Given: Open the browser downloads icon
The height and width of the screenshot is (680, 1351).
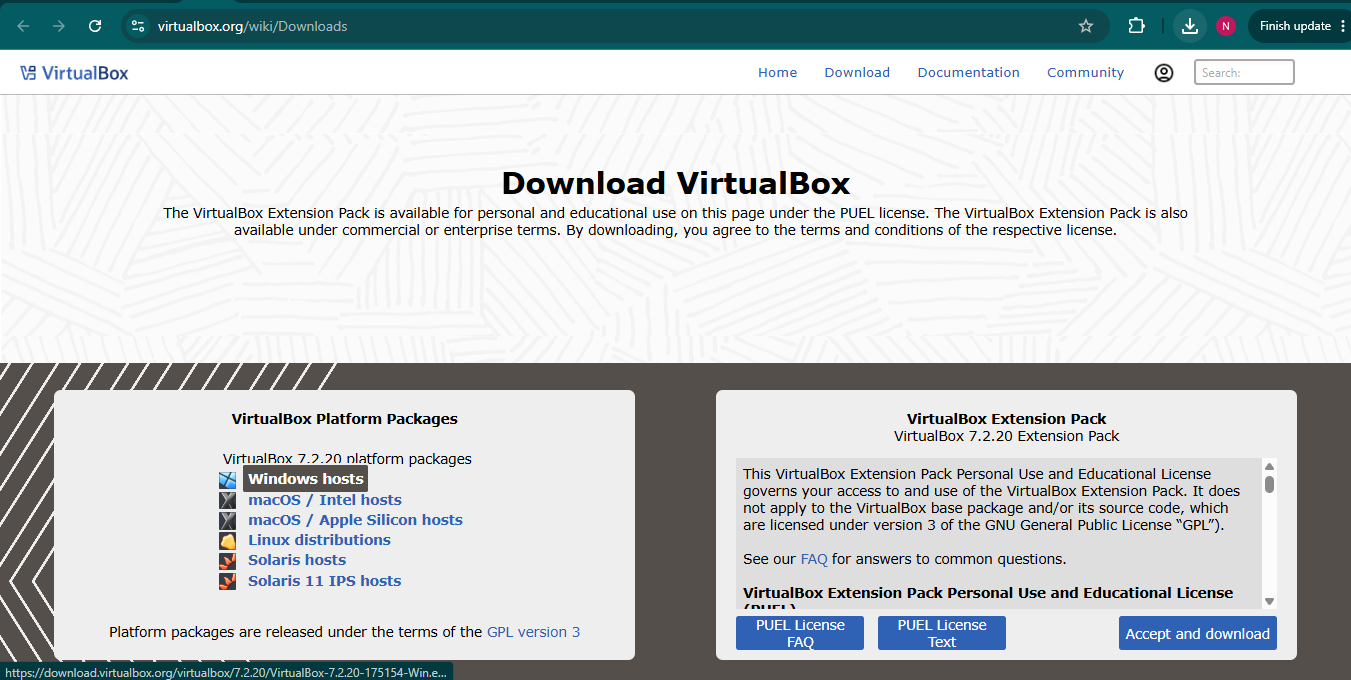Looking at the screenshot, I should [1189, 26].
